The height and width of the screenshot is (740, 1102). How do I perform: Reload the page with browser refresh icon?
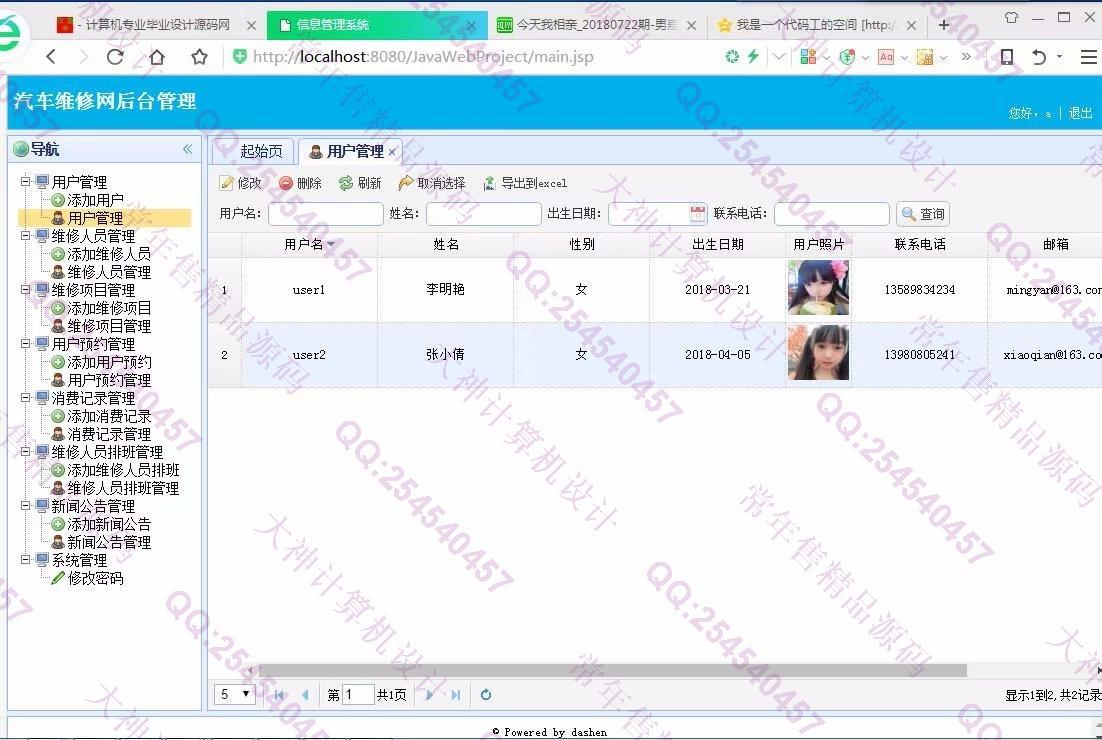(x=115, y=57)
